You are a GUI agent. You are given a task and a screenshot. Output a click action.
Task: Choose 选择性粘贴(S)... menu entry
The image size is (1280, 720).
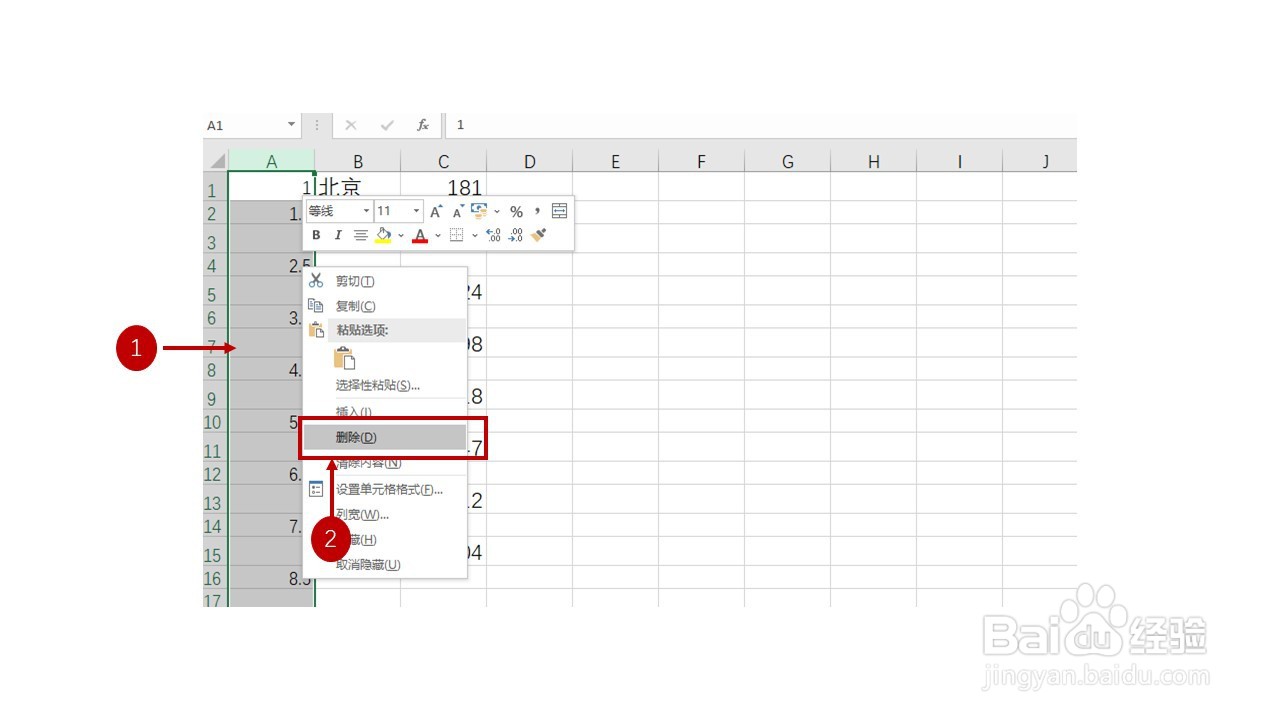click(x=385, y=385)
